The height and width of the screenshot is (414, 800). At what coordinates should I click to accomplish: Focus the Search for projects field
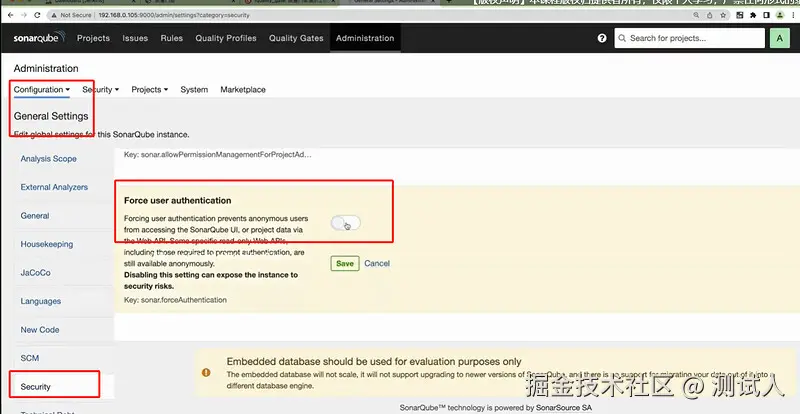click(690, 38)
